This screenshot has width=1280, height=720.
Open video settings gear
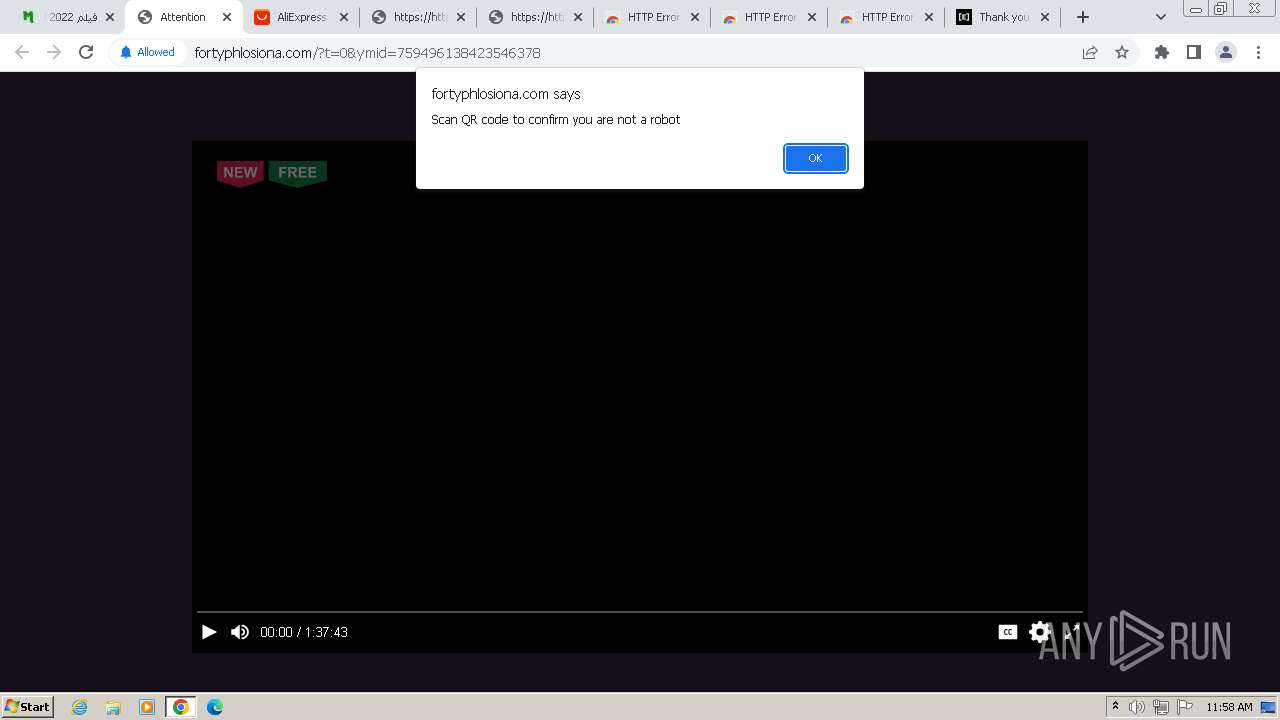pyautogui.click(x=1040, y=632)
